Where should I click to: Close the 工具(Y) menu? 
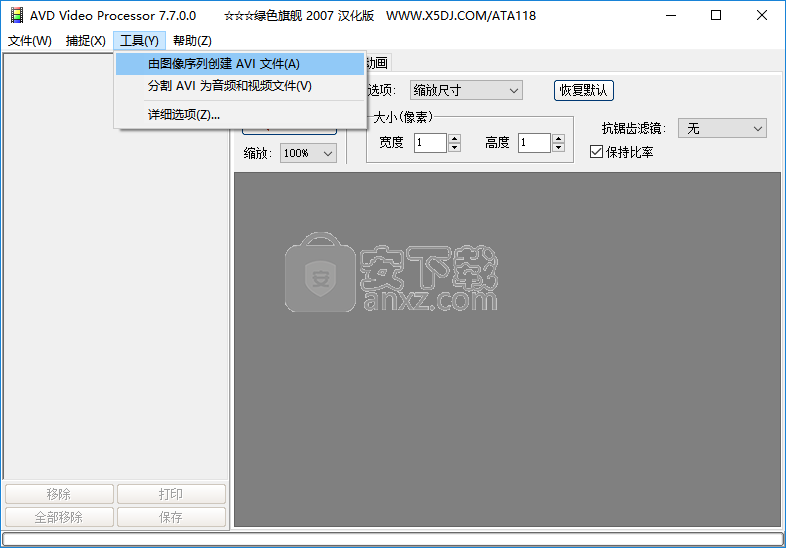click(139, 41)
